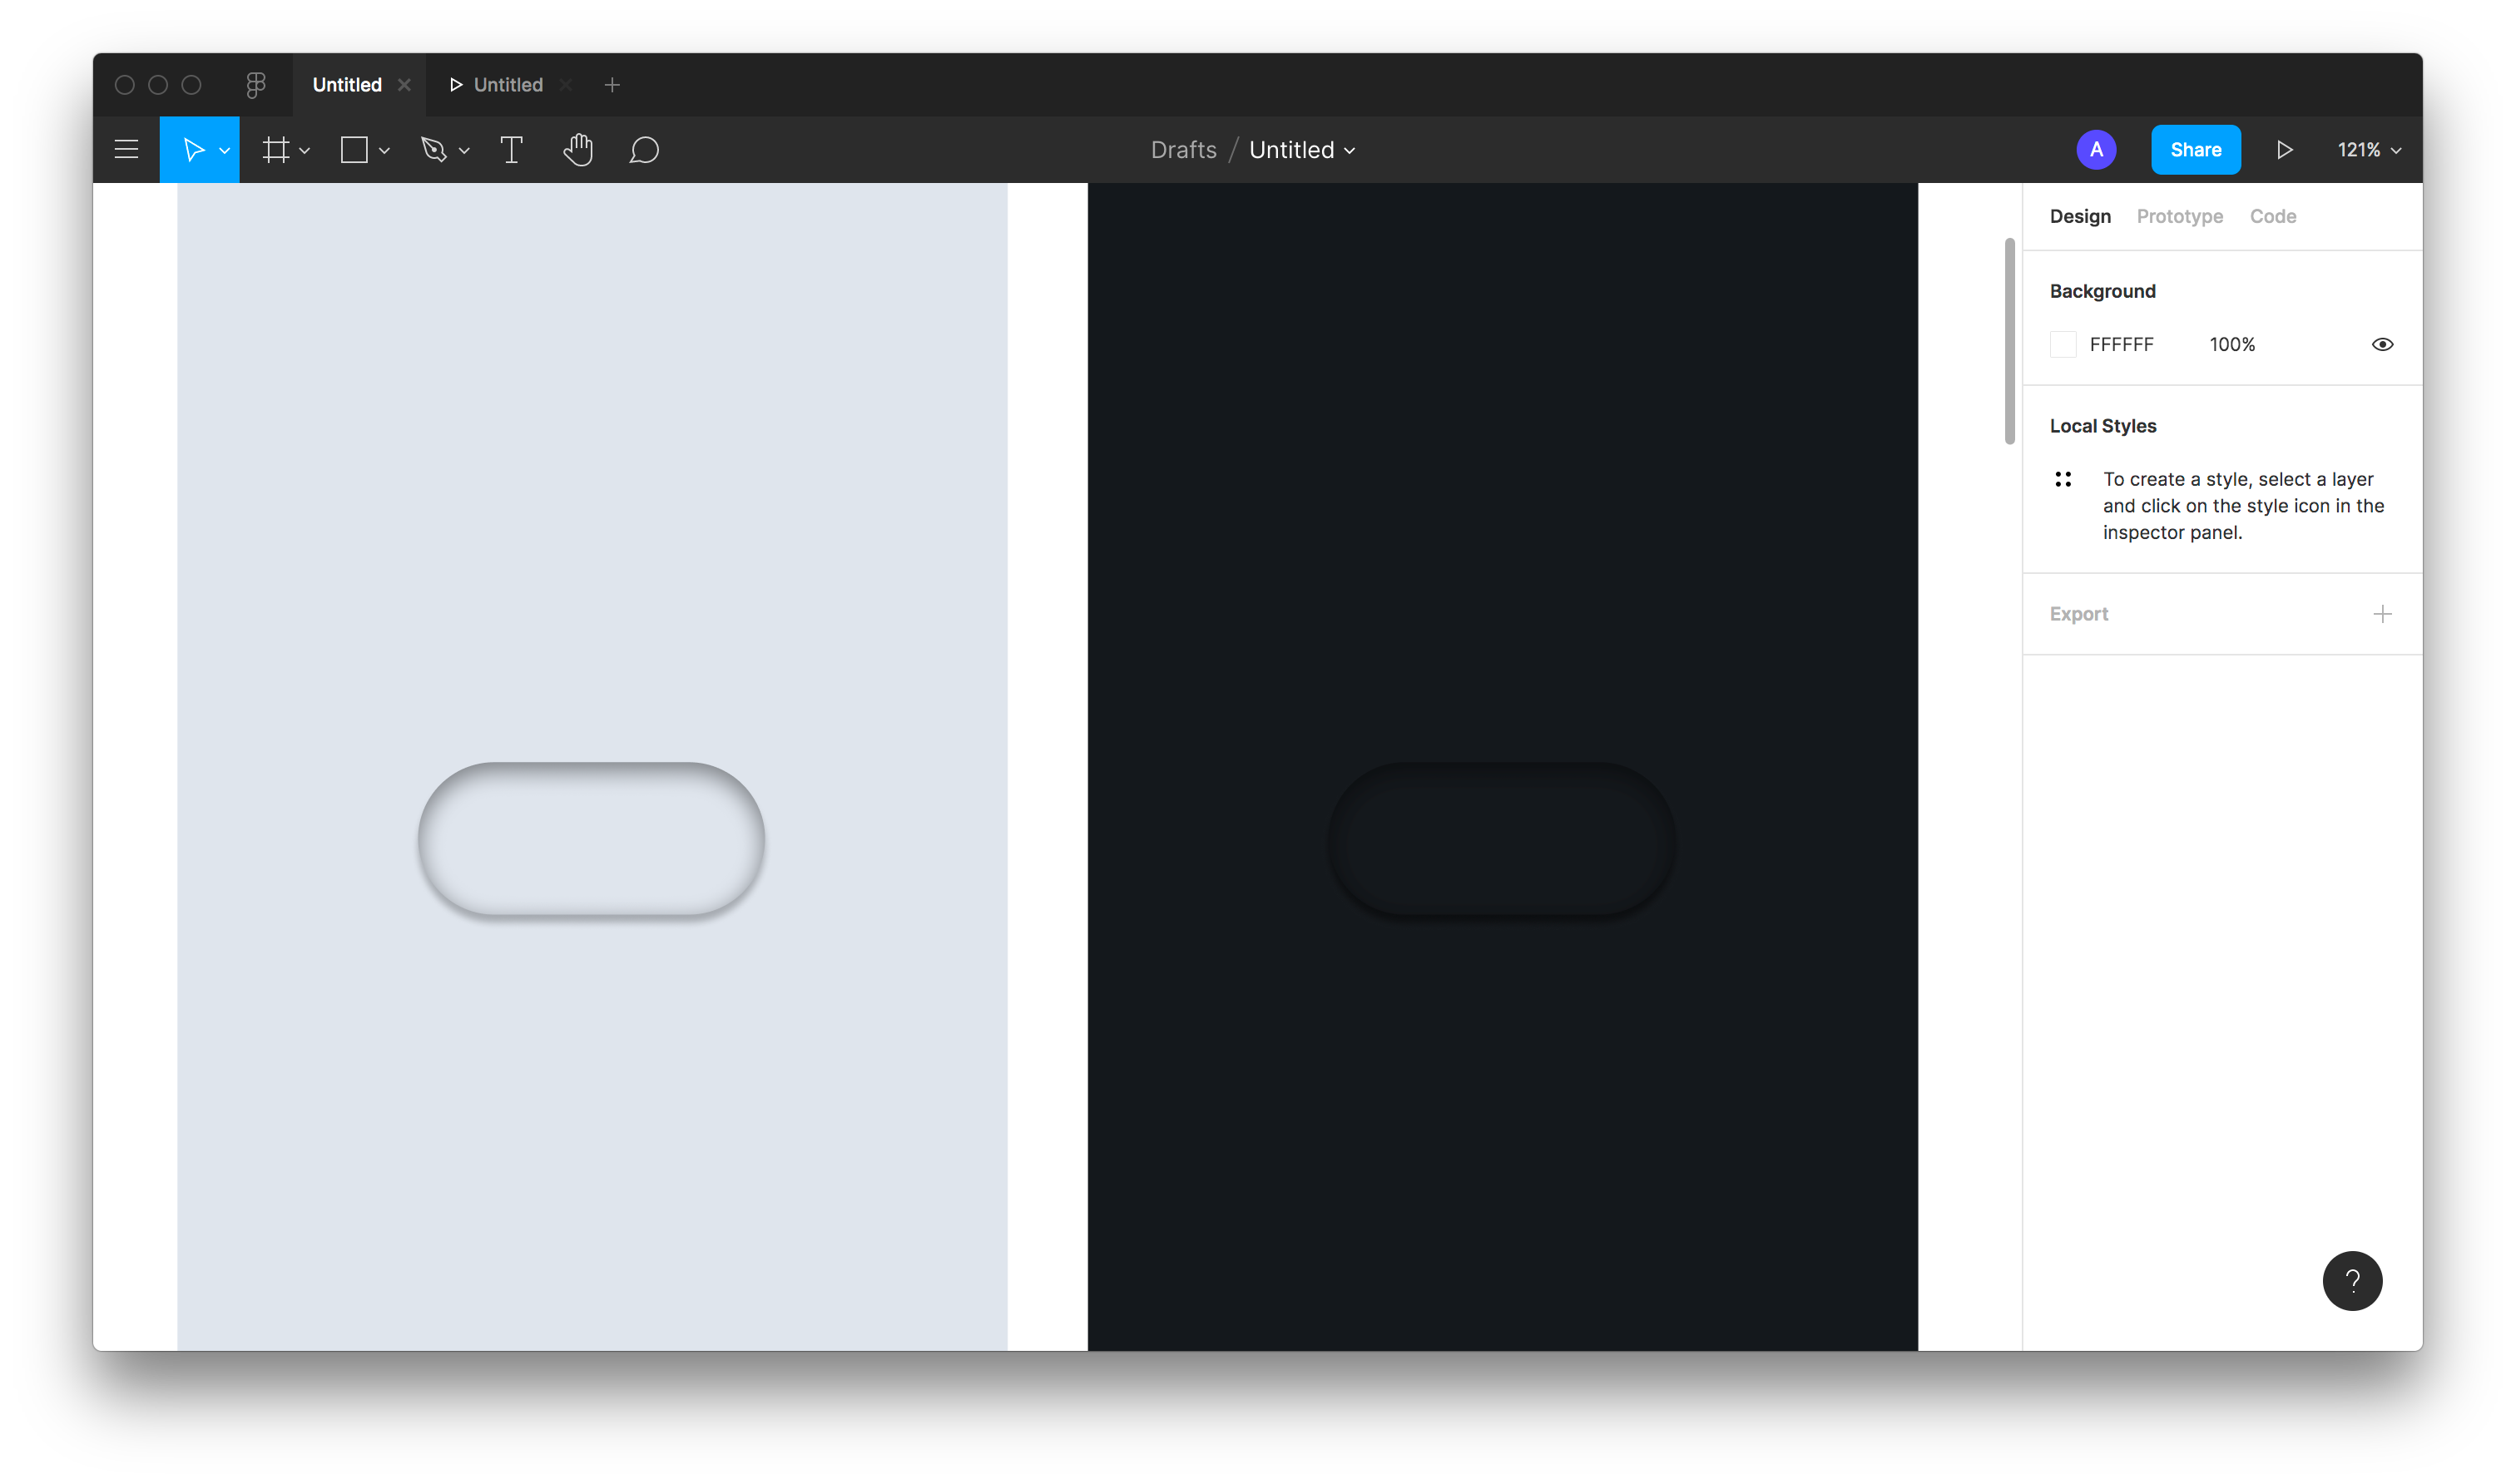Select the Hand tool
This screenshot has width=2516, height=1484.
tap(578, 149)
